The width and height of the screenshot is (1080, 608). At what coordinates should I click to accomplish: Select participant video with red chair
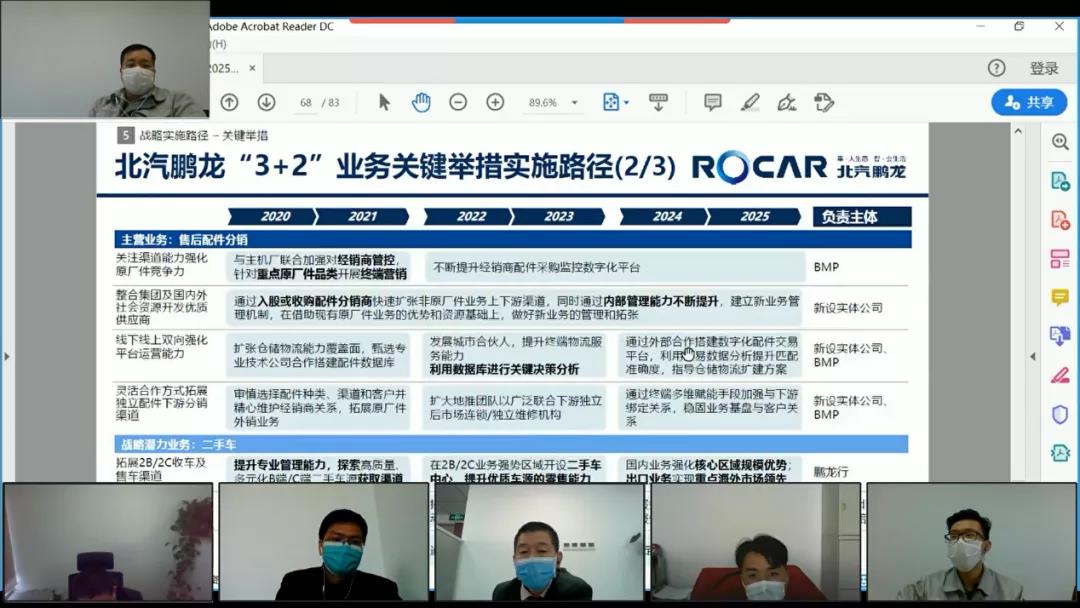tap(756, 542)
